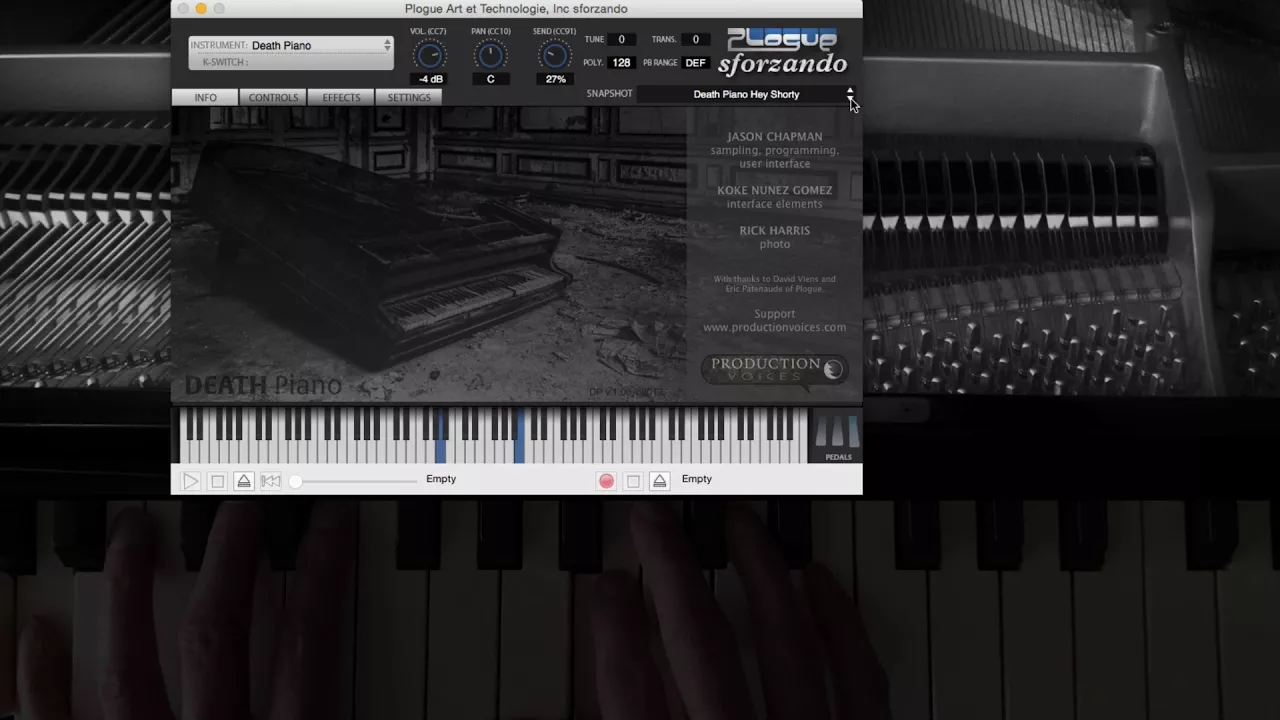Click the MIDI player play button
The image size is (1280, 720).
click(x=191, y=481)
